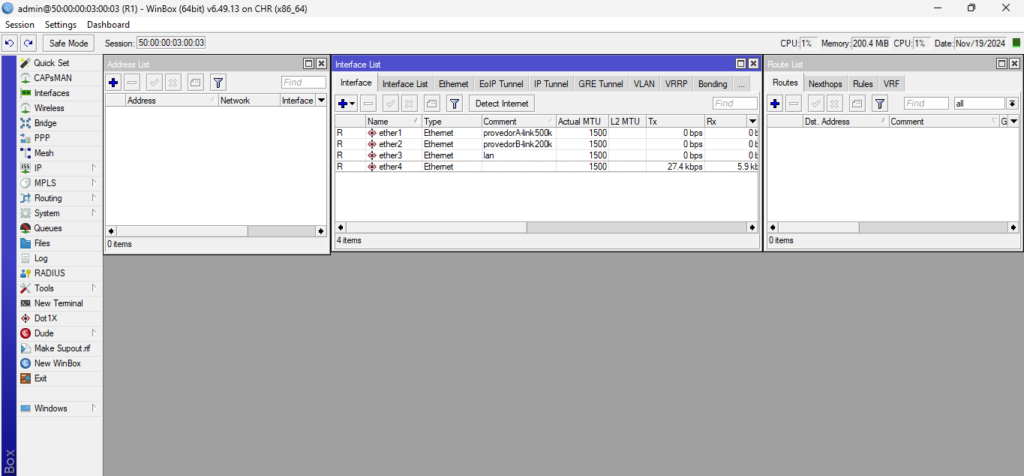
Task: Open column dropdown arrow in Address List header
Action: [x=321, y=101]
